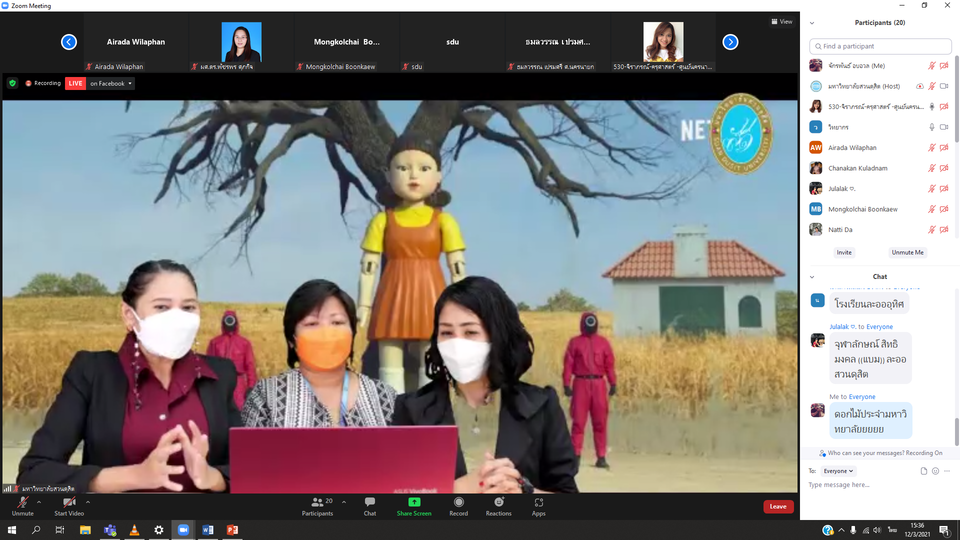Select Julalak participant row

879,189
